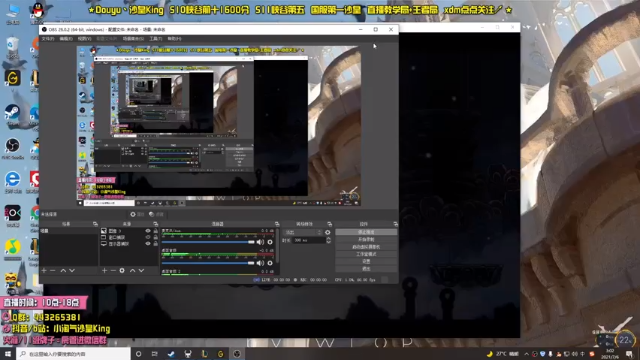Click the audio mixer vertical scrollbar

pos(278,245)
